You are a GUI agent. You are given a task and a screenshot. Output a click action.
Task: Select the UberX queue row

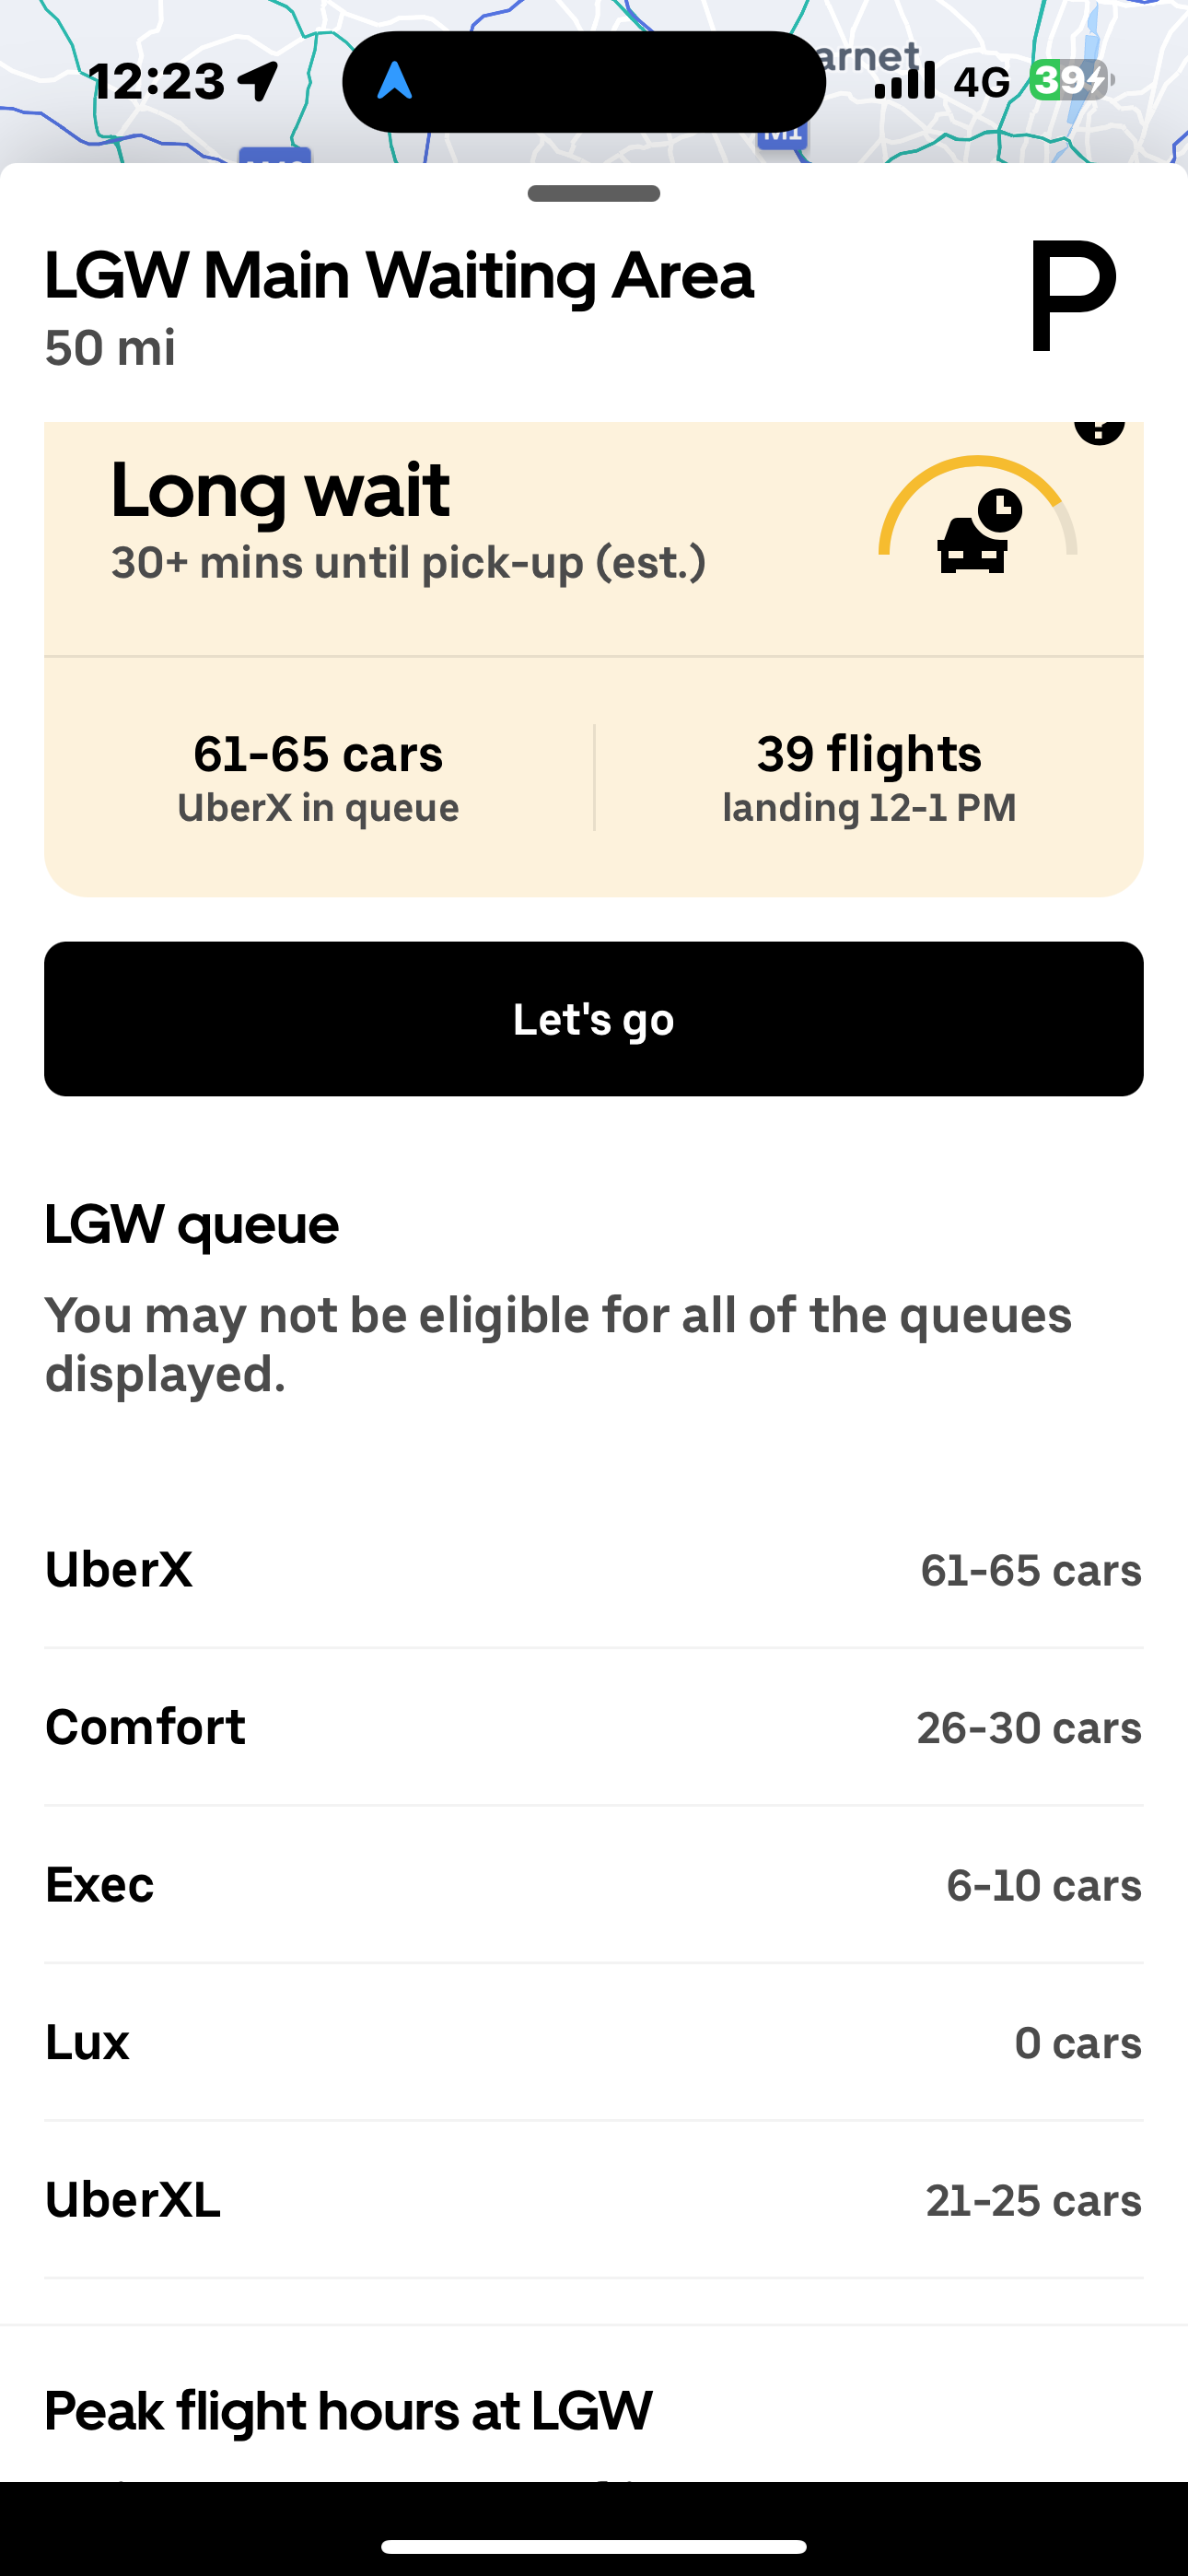(x=594, y=1570)
